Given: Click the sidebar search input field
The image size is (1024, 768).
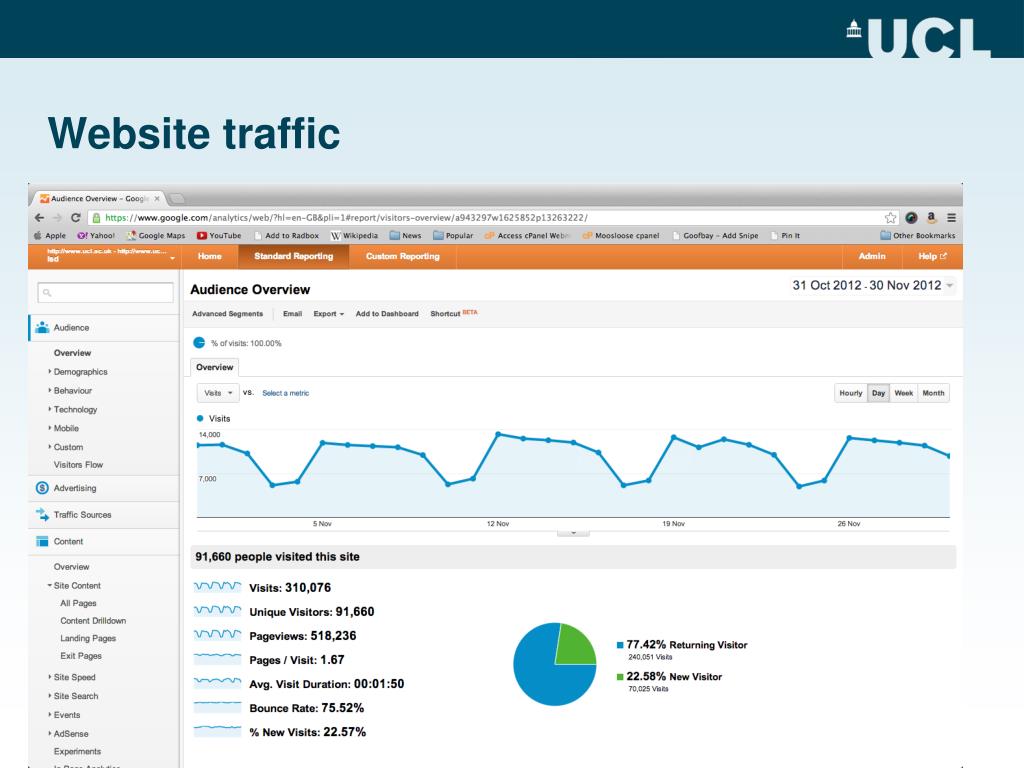Looking at the screenshot, I should point(106,293).
